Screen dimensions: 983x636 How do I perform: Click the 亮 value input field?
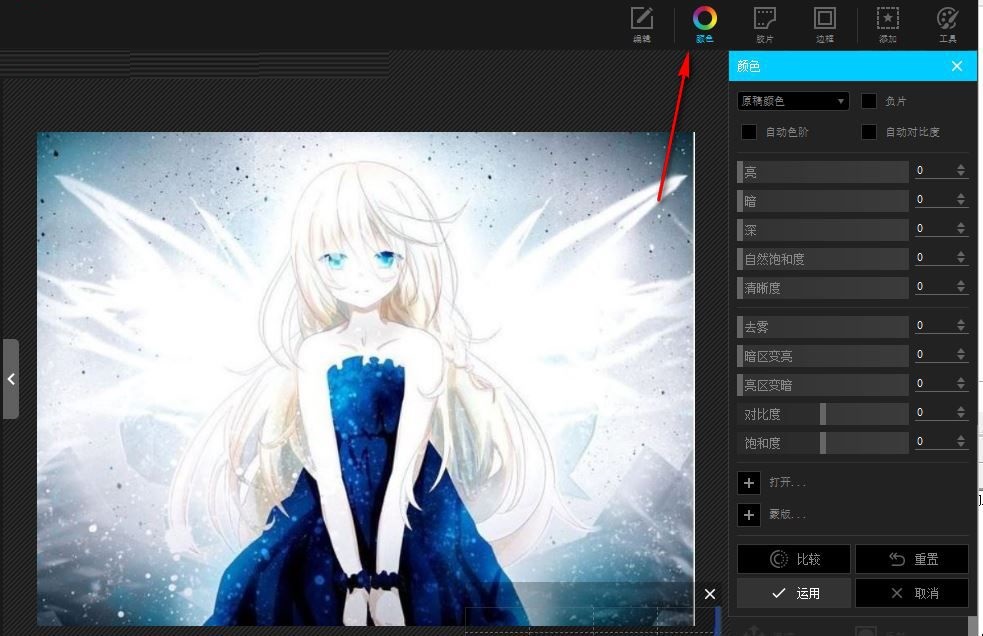[933, 170]
